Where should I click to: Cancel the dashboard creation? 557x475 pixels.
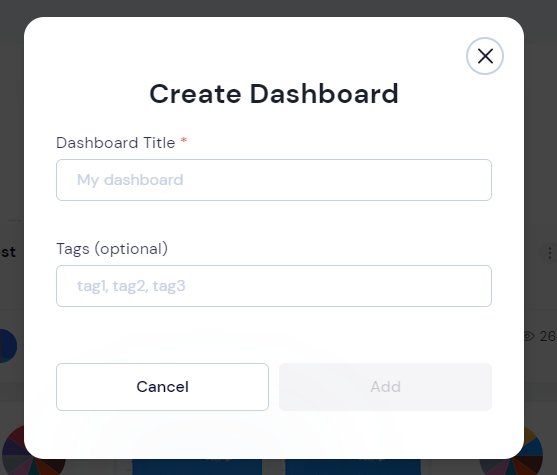click(162, 387)
